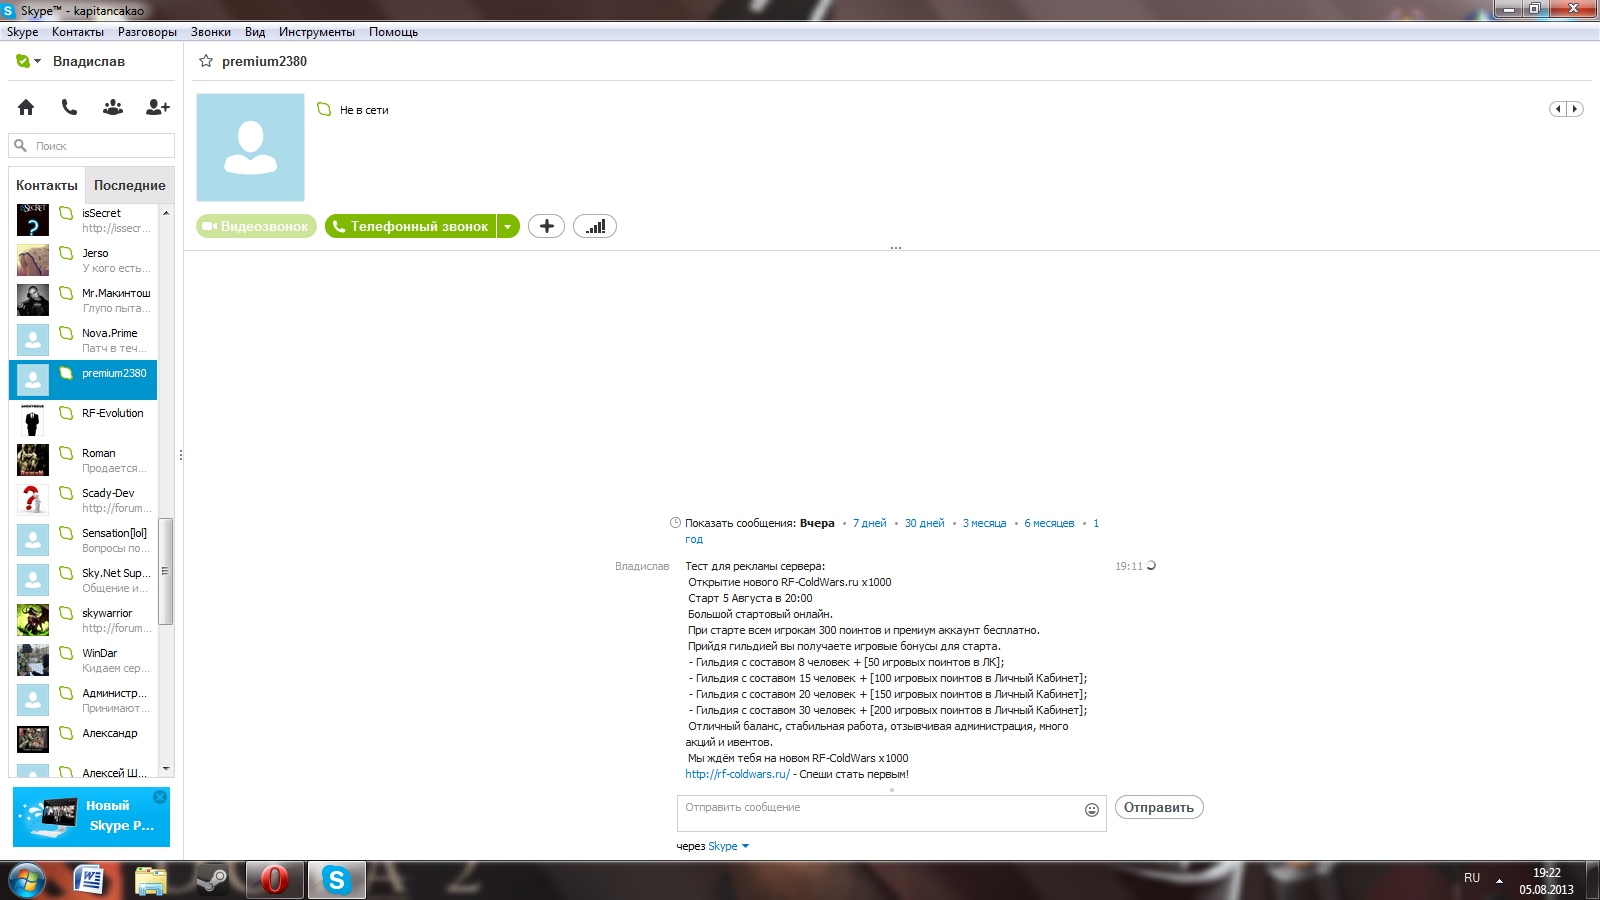Select contact Sky.Net Sup...
The height and width of the screenshot is (900, 1600).
[83, 580]
